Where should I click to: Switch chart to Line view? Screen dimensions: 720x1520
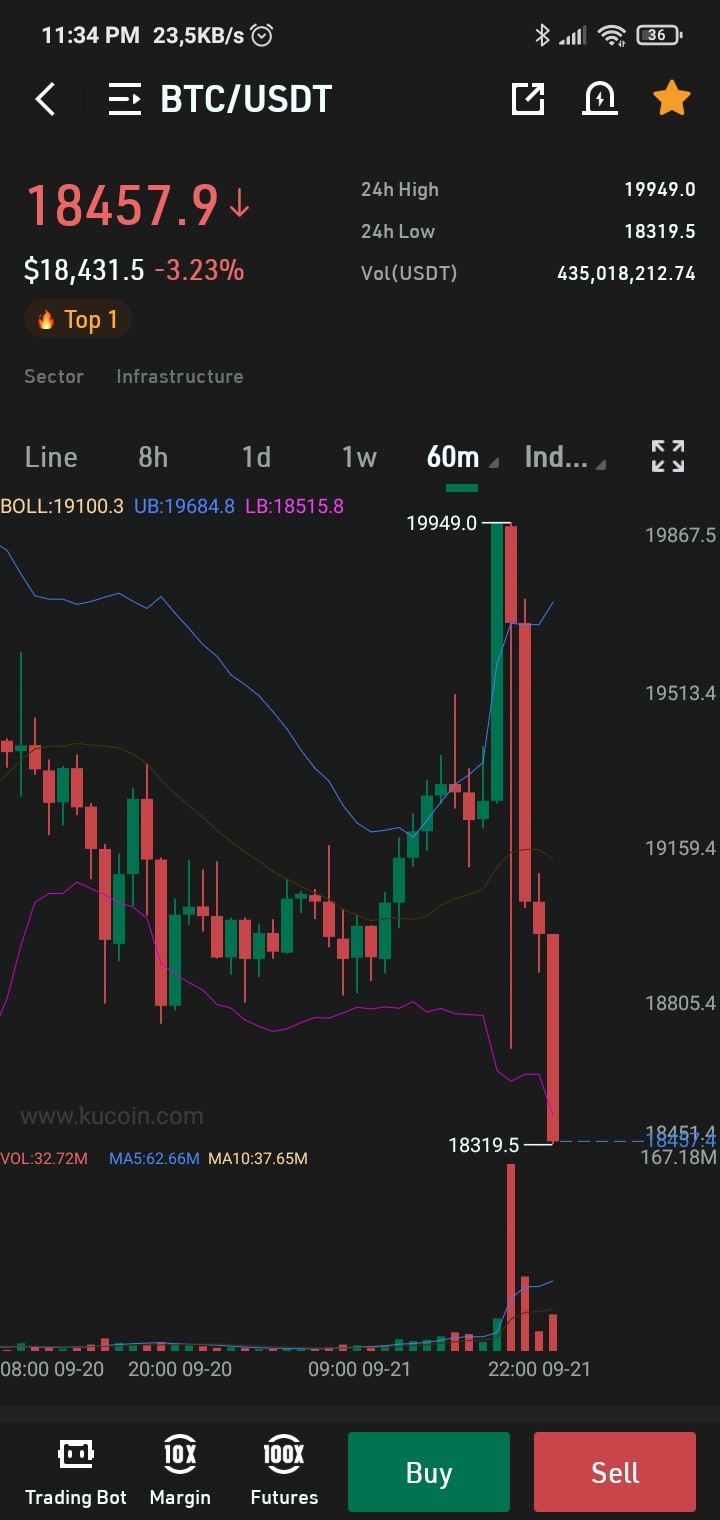click(x=51, y=457)
